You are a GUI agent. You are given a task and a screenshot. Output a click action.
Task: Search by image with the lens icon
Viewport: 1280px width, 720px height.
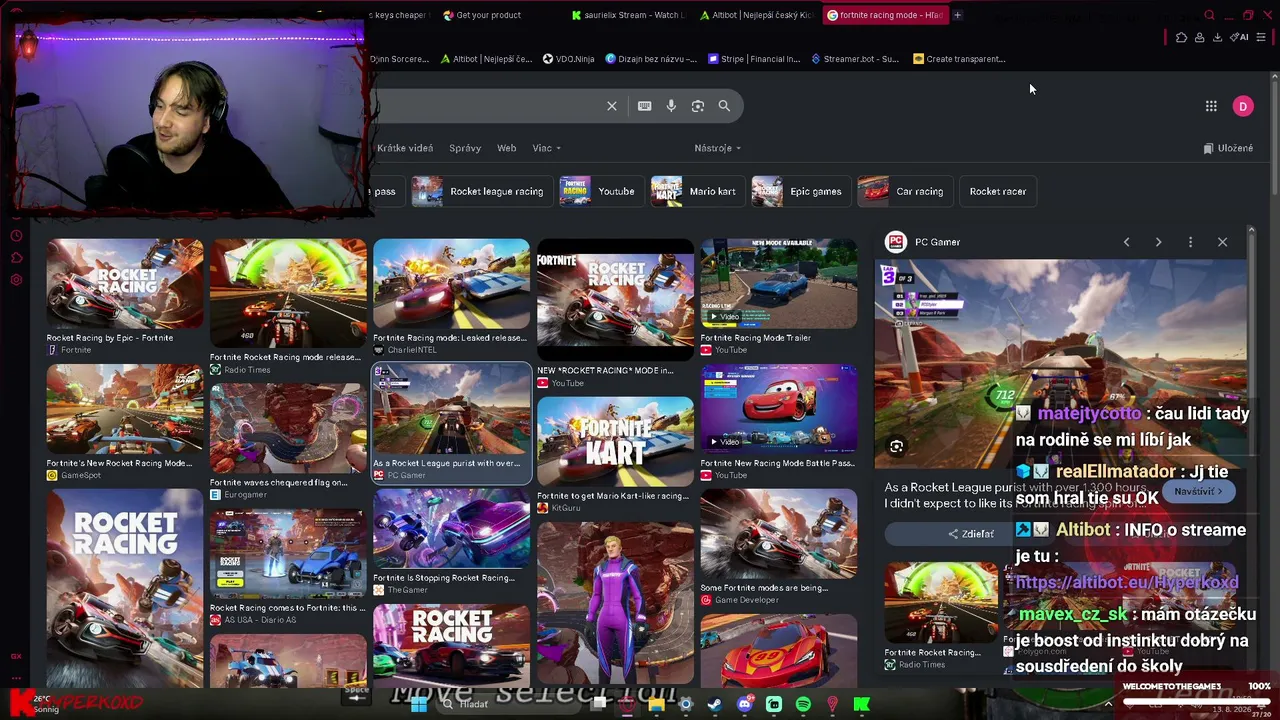[x=698, y=106]
